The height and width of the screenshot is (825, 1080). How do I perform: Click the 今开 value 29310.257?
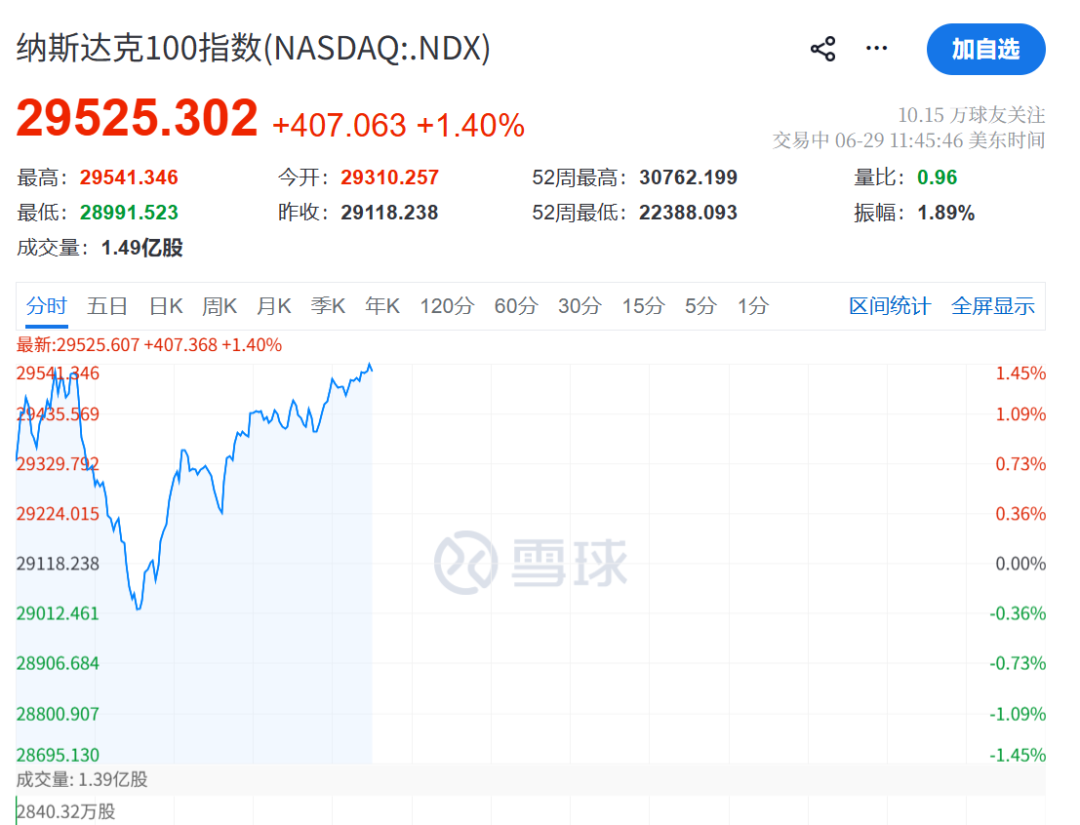[x=390, y=178]
